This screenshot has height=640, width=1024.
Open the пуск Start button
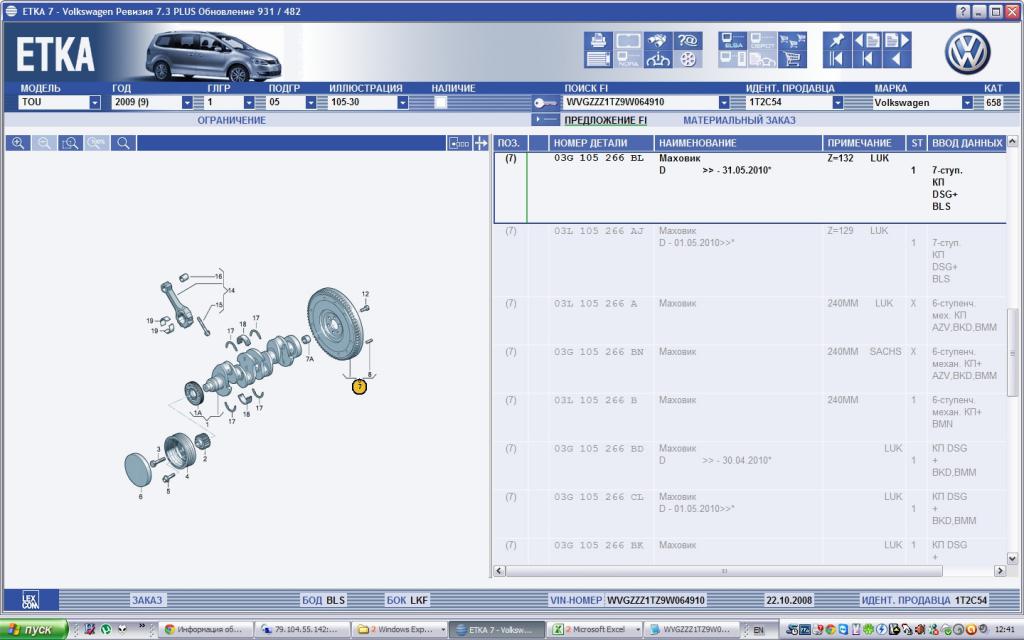click(34, 630)
